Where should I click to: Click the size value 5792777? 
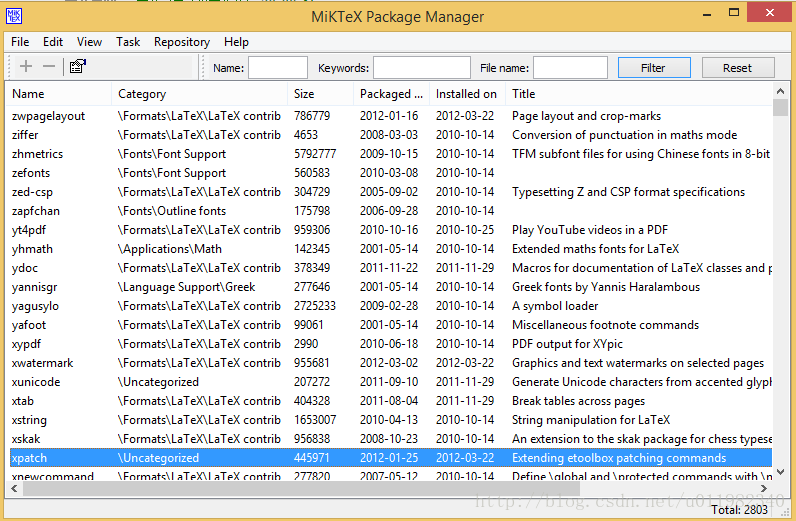point(315,154)
